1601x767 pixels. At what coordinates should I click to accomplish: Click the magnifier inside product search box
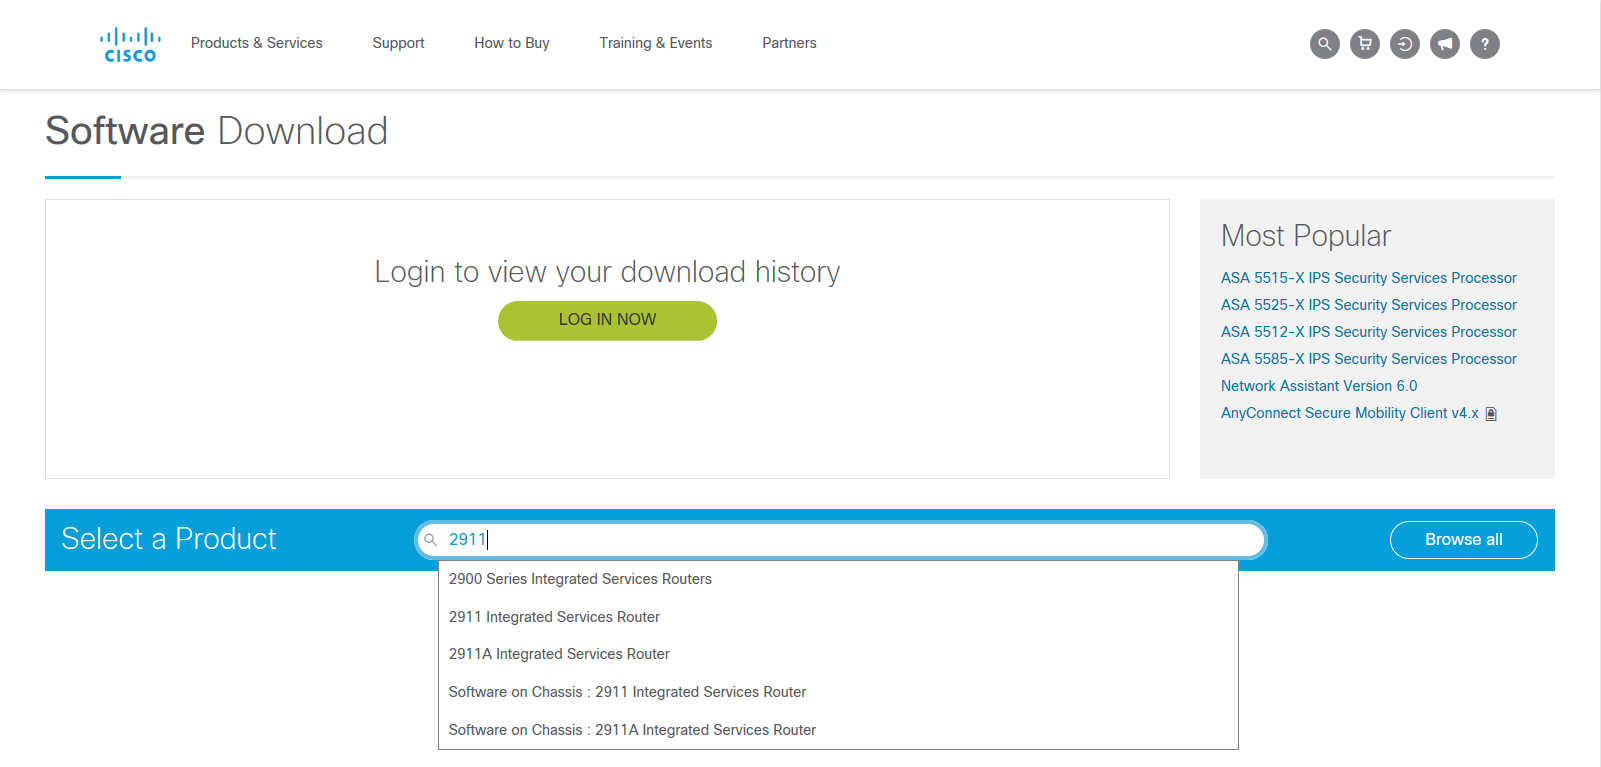431,540
